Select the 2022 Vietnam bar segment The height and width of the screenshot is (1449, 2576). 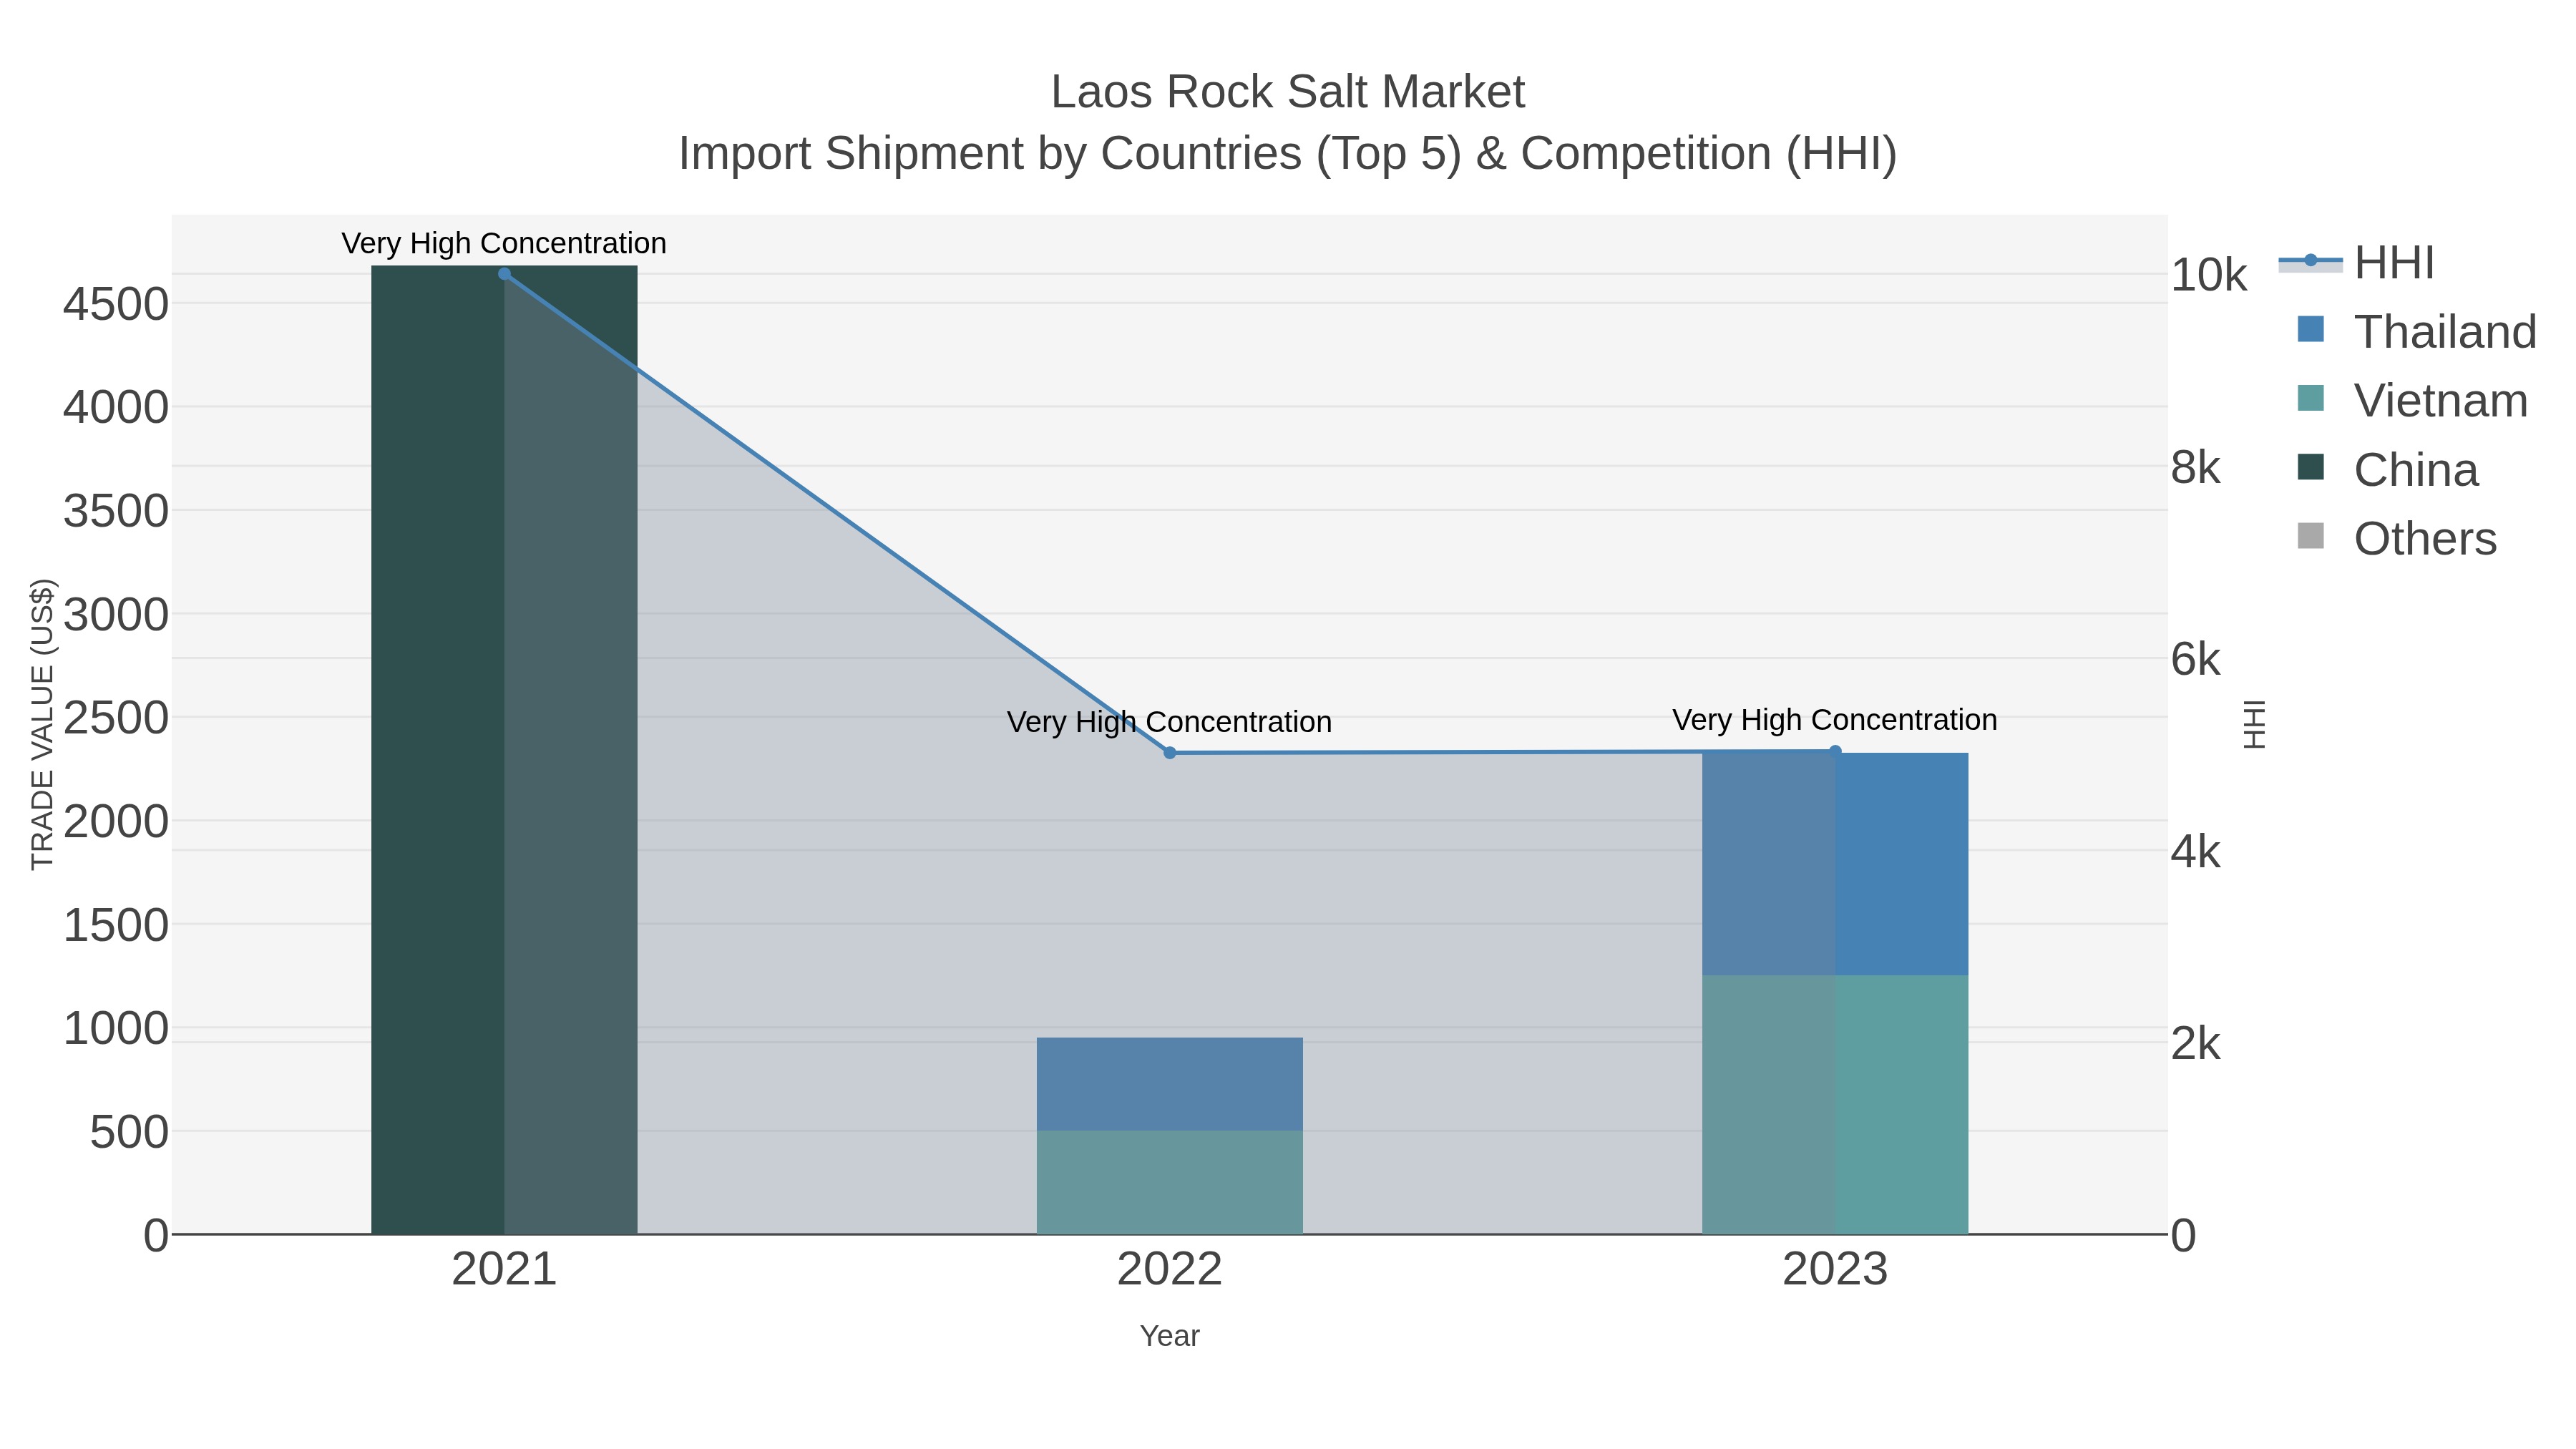pyautogui.click(x=1170, y=1183)
